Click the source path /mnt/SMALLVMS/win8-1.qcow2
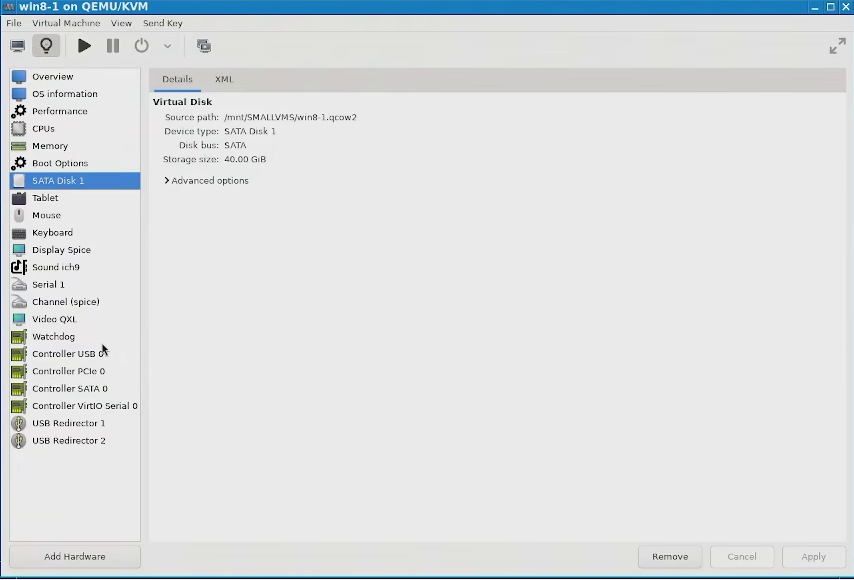 290,117
